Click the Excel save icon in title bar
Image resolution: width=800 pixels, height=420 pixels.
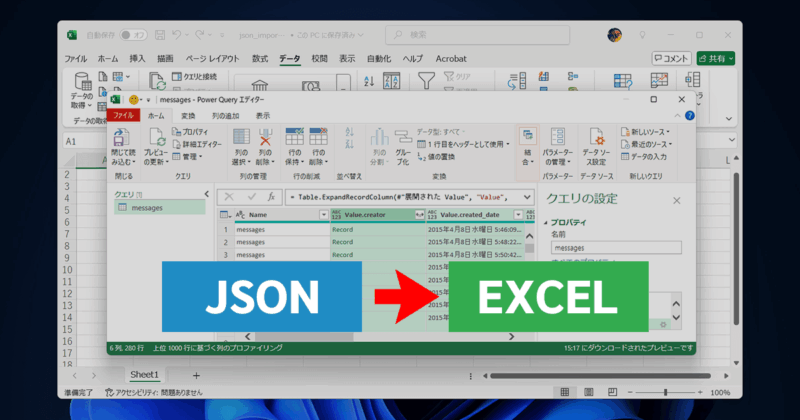[160, 35]
